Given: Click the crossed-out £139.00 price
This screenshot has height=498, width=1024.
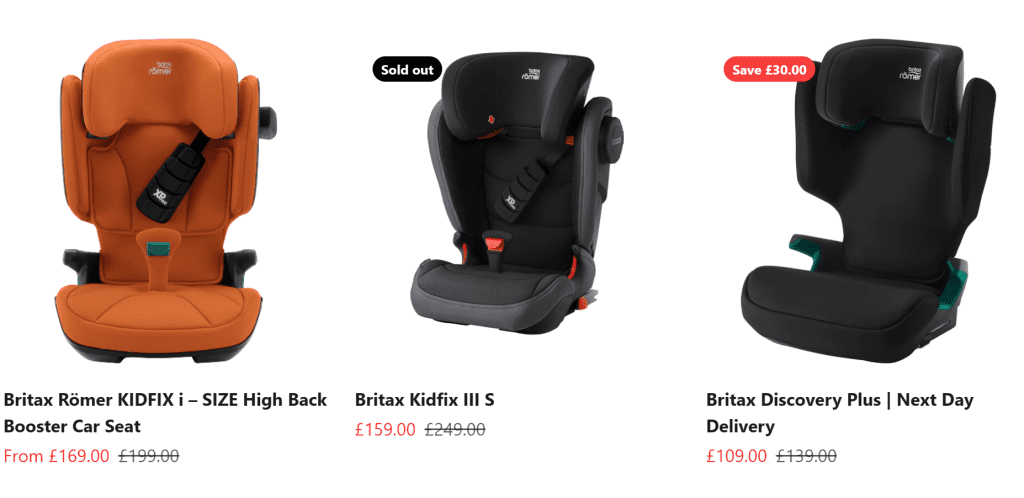Looking at the screenshot, I should point(807,456).
